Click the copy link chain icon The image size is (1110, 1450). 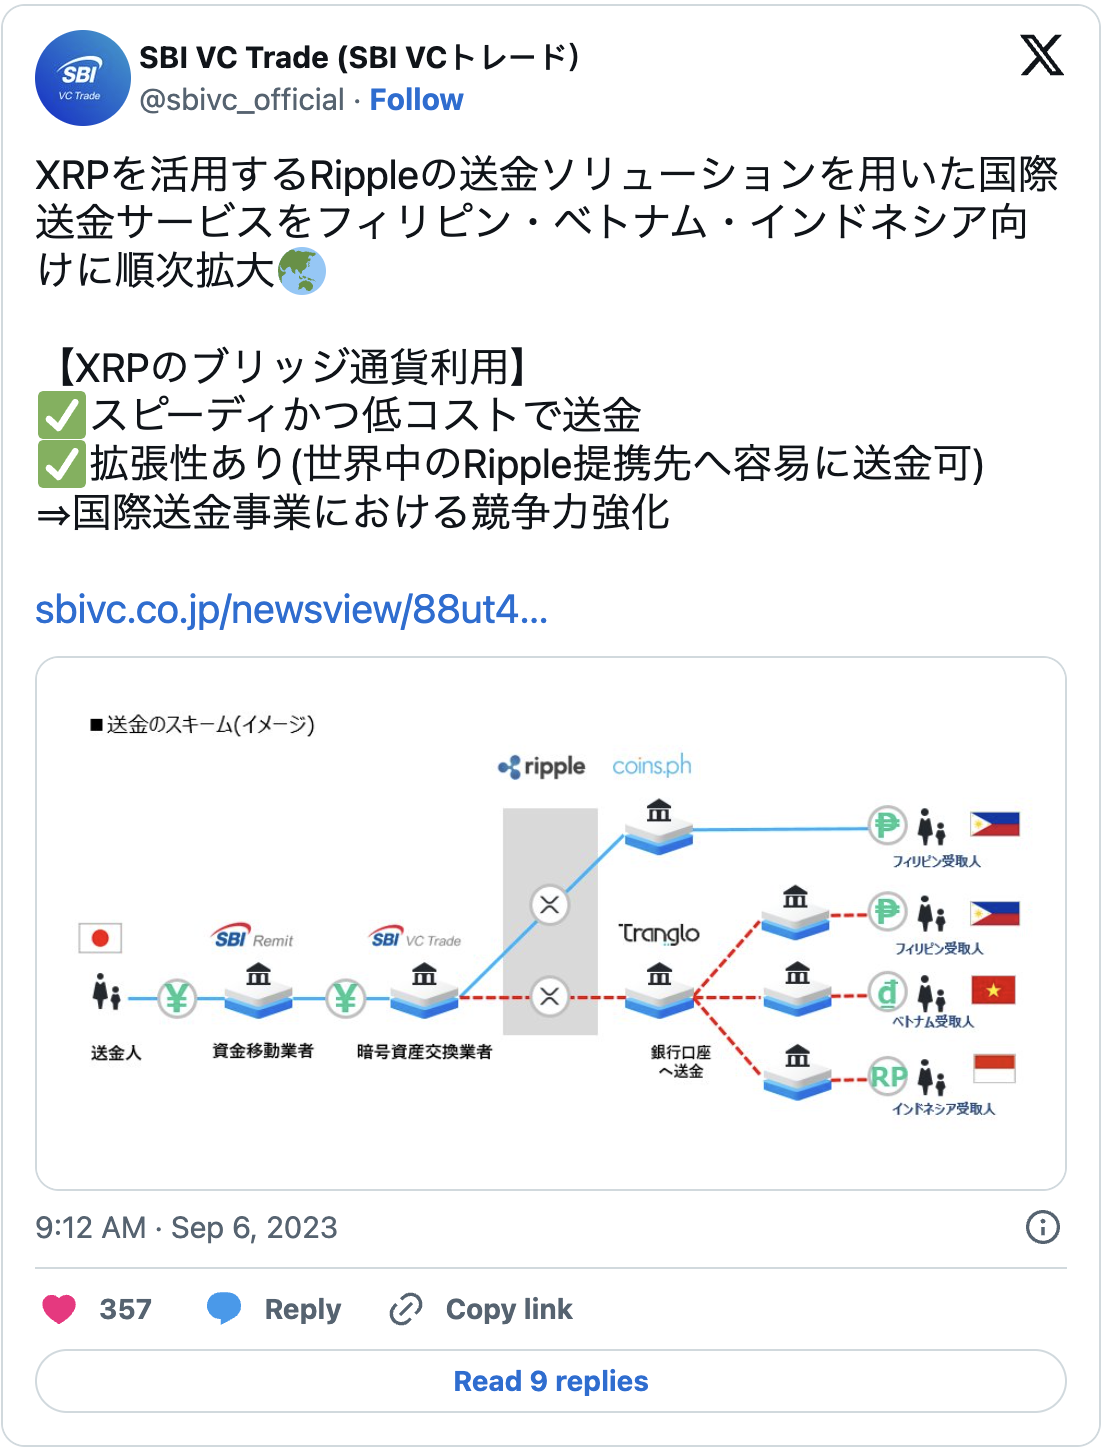[405, 1309]
